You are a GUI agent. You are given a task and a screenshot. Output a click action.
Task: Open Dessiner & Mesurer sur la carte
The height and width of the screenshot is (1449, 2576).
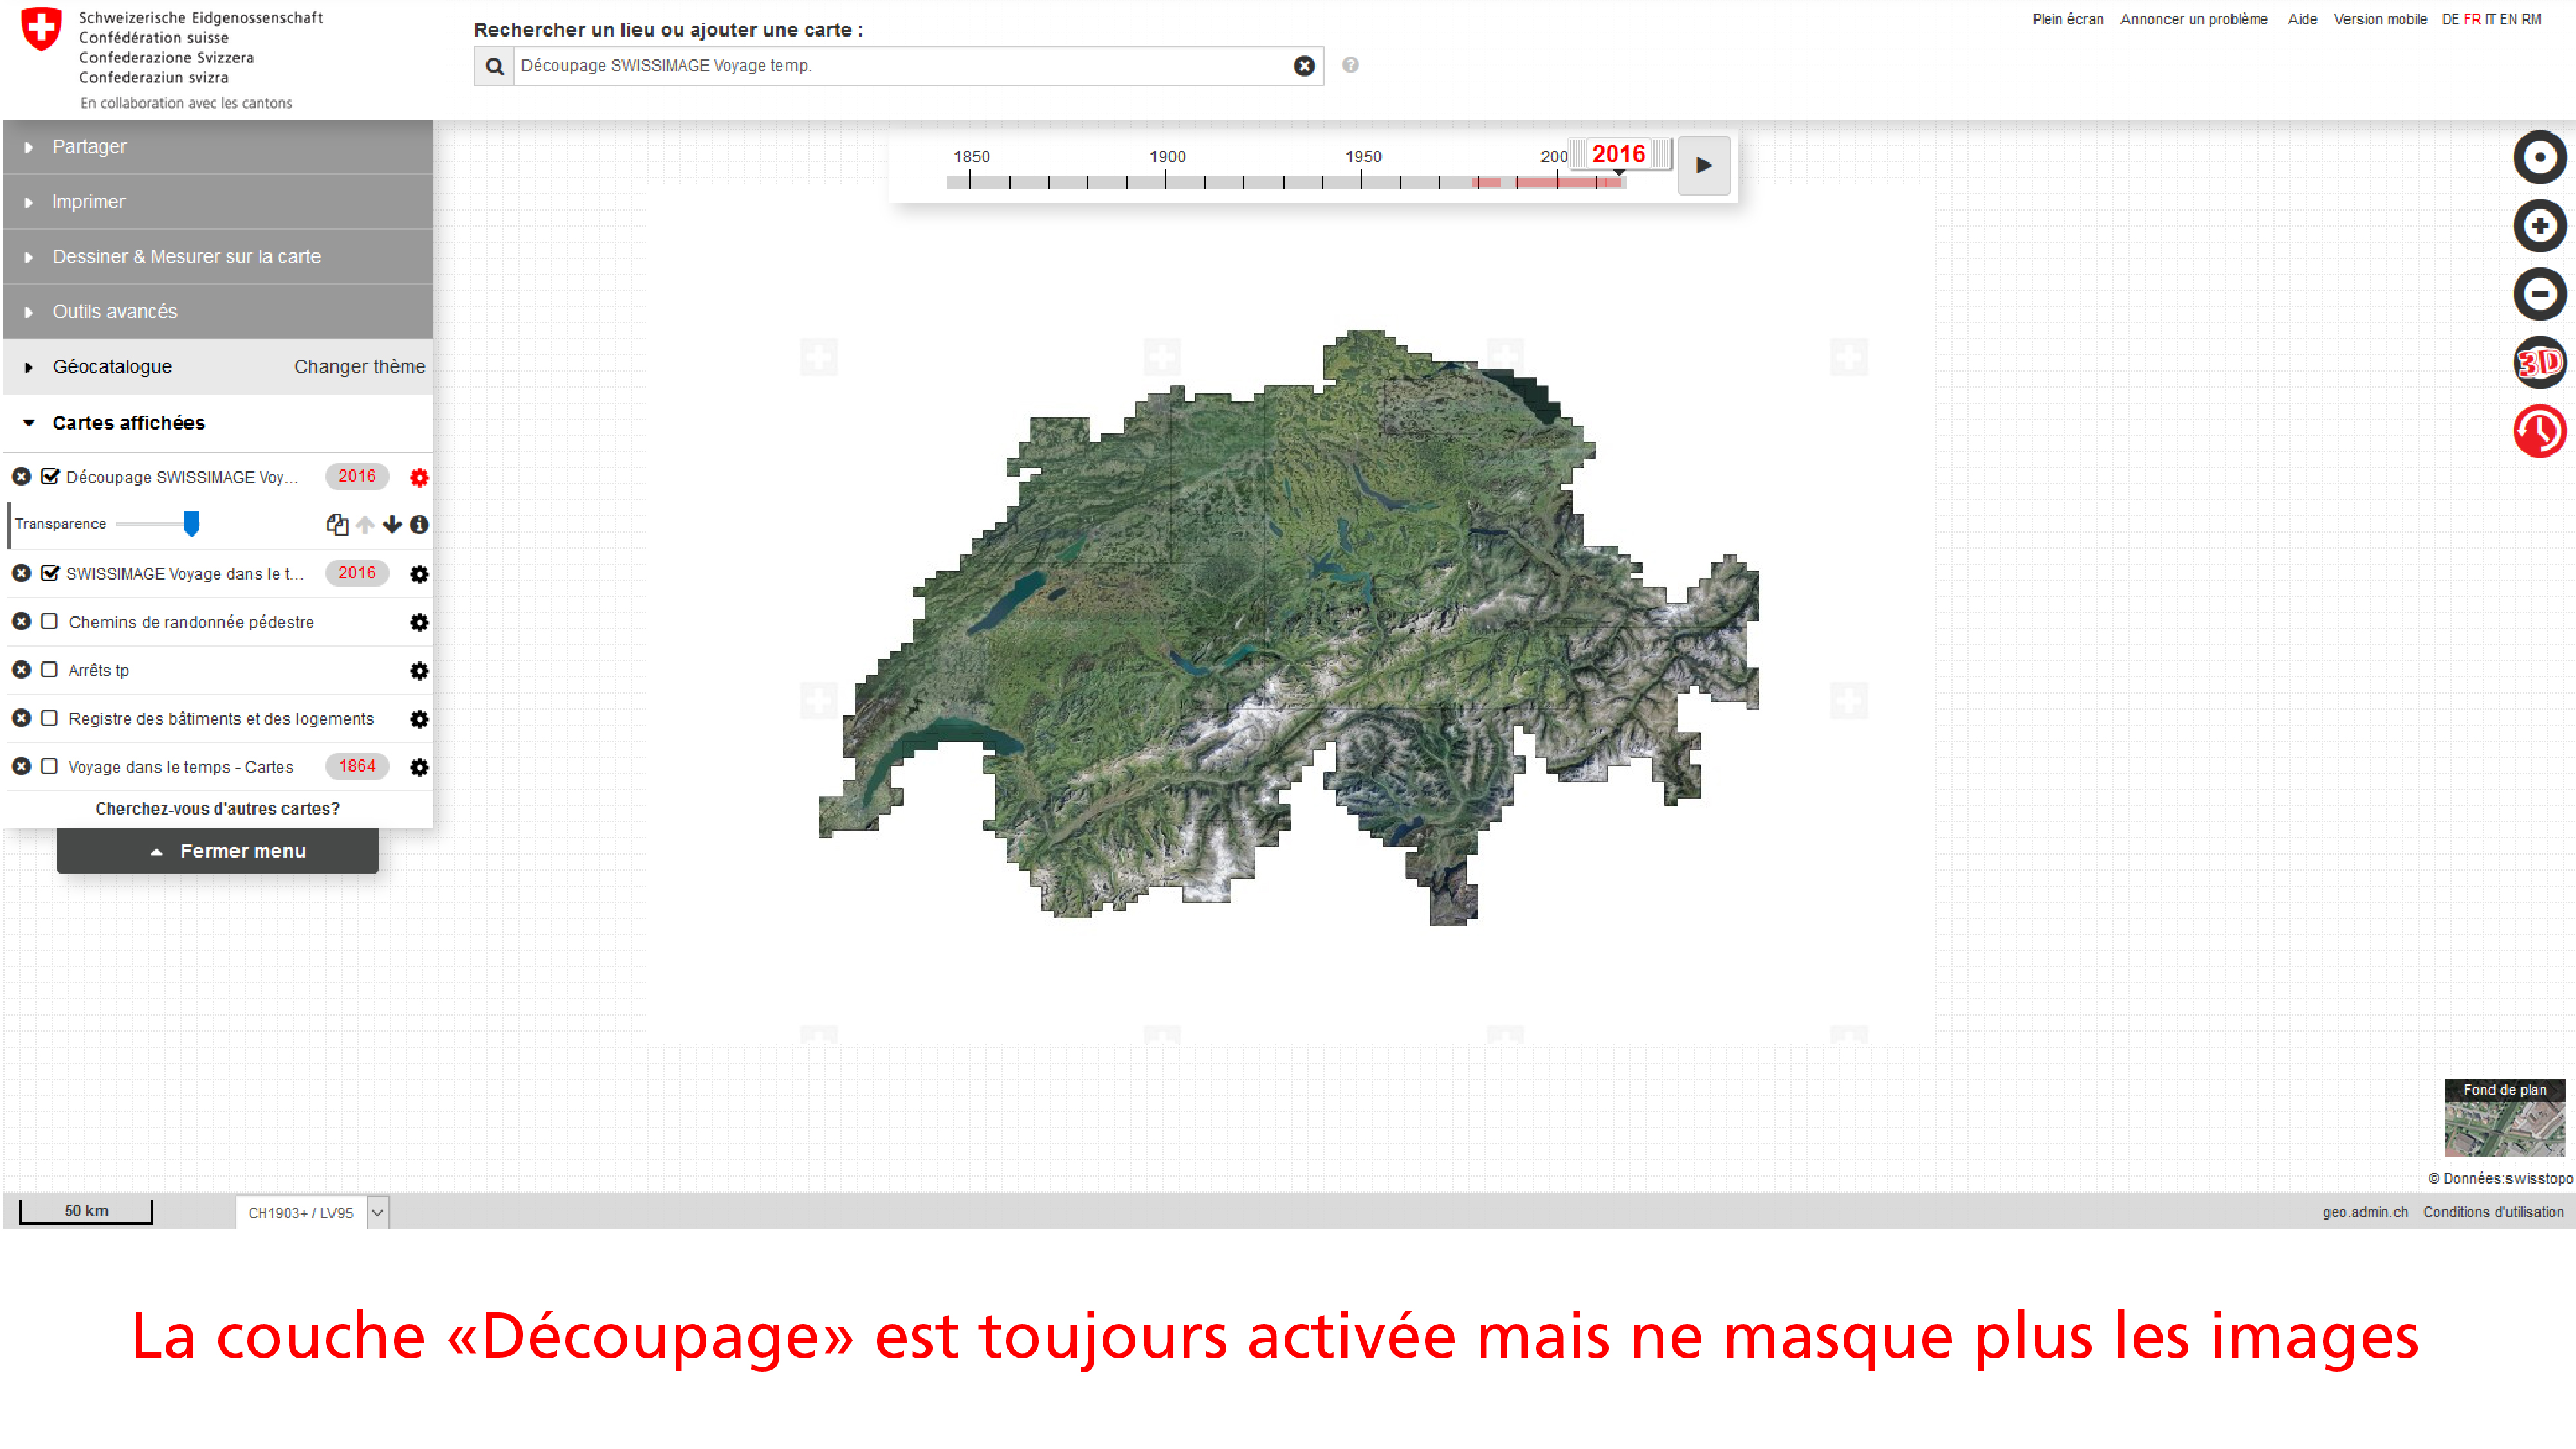[x=186, y=257]
